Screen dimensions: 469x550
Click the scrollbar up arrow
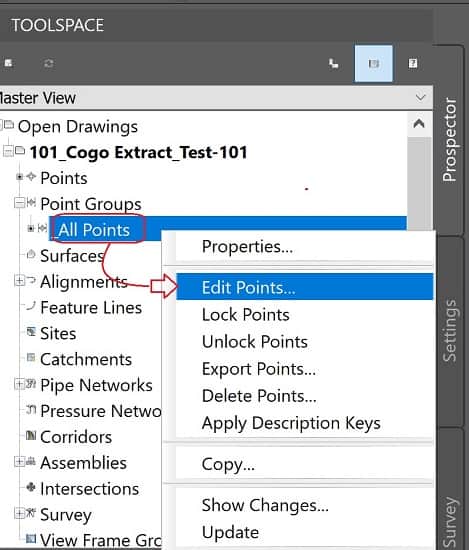point(419,124)
